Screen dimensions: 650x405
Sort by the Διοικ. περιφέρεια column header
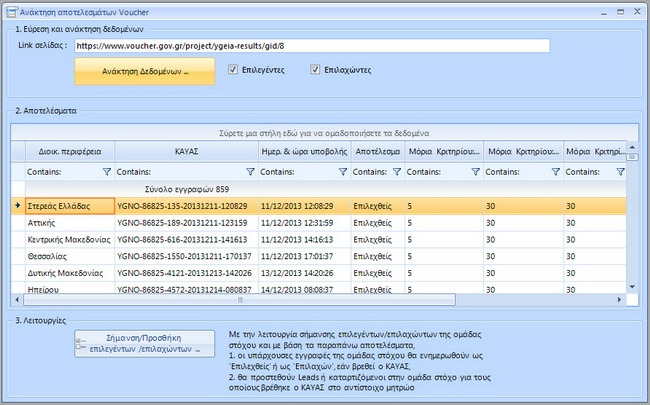69,150
